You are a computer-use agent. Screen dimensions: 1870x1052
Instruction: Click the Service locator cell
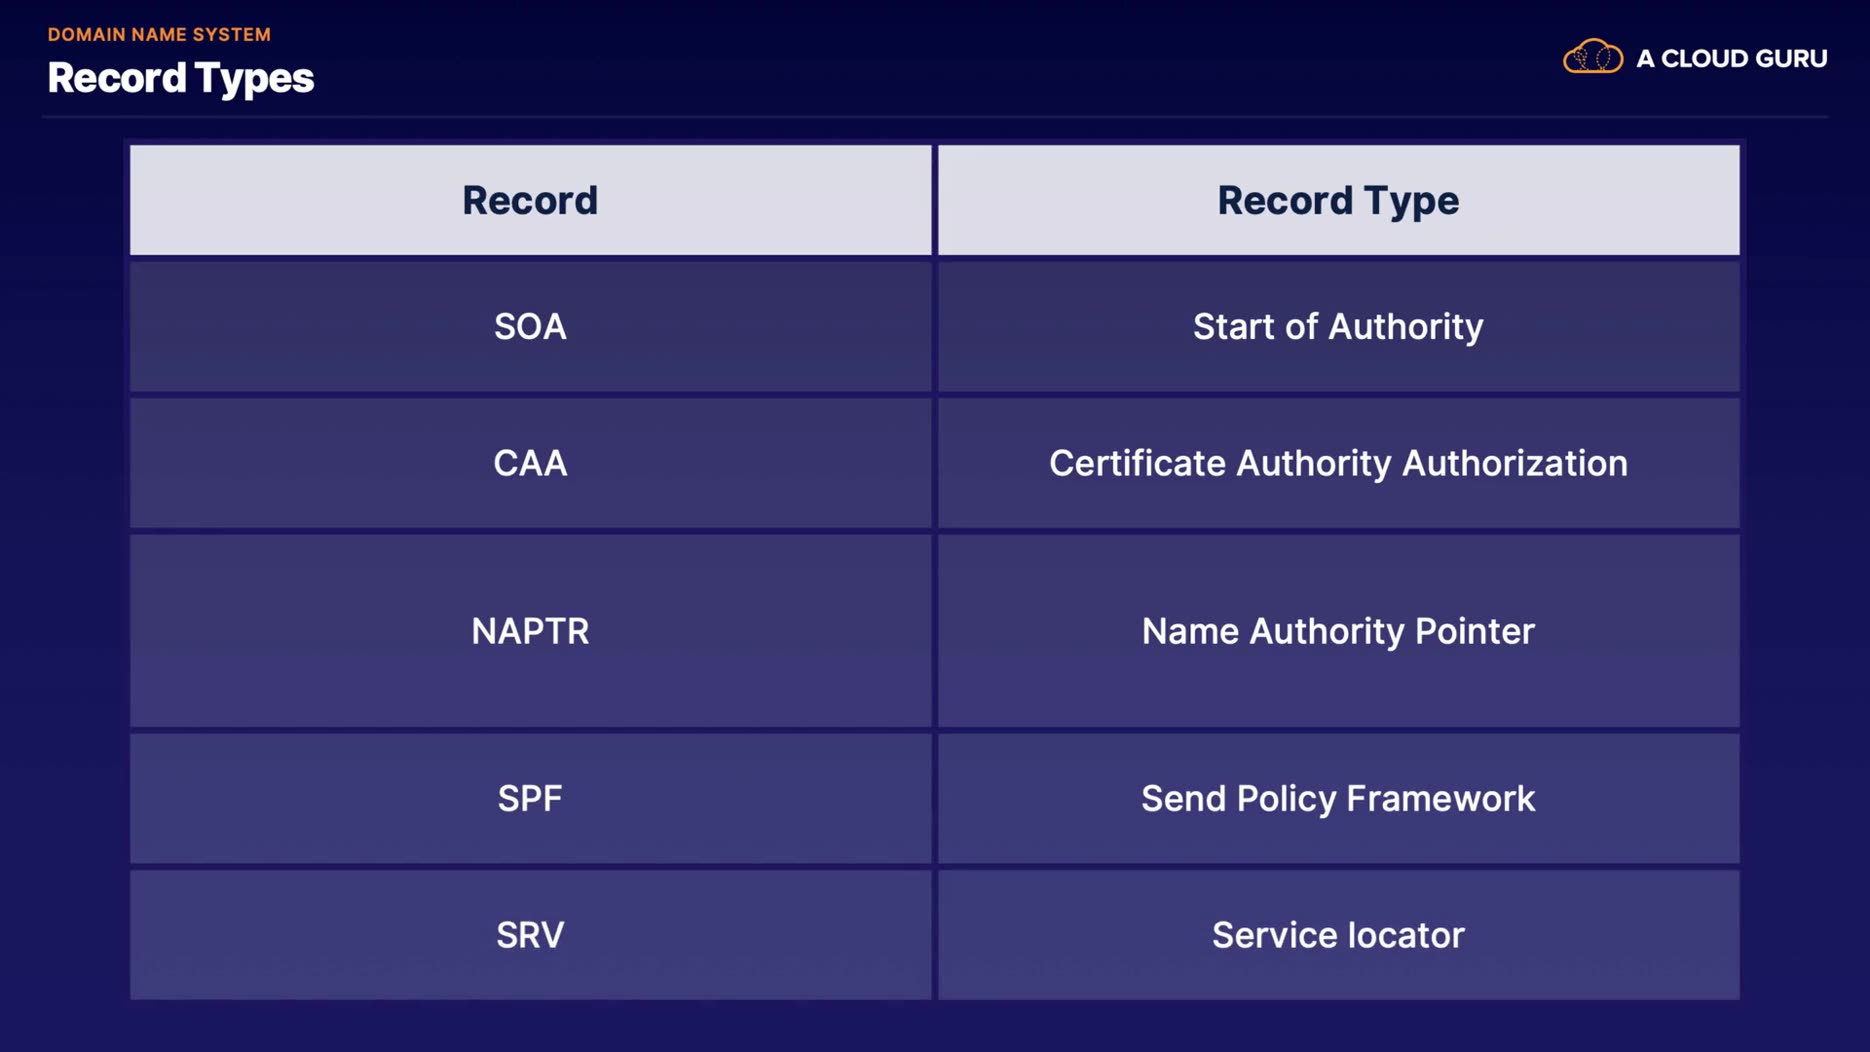tap(1338, 935)
